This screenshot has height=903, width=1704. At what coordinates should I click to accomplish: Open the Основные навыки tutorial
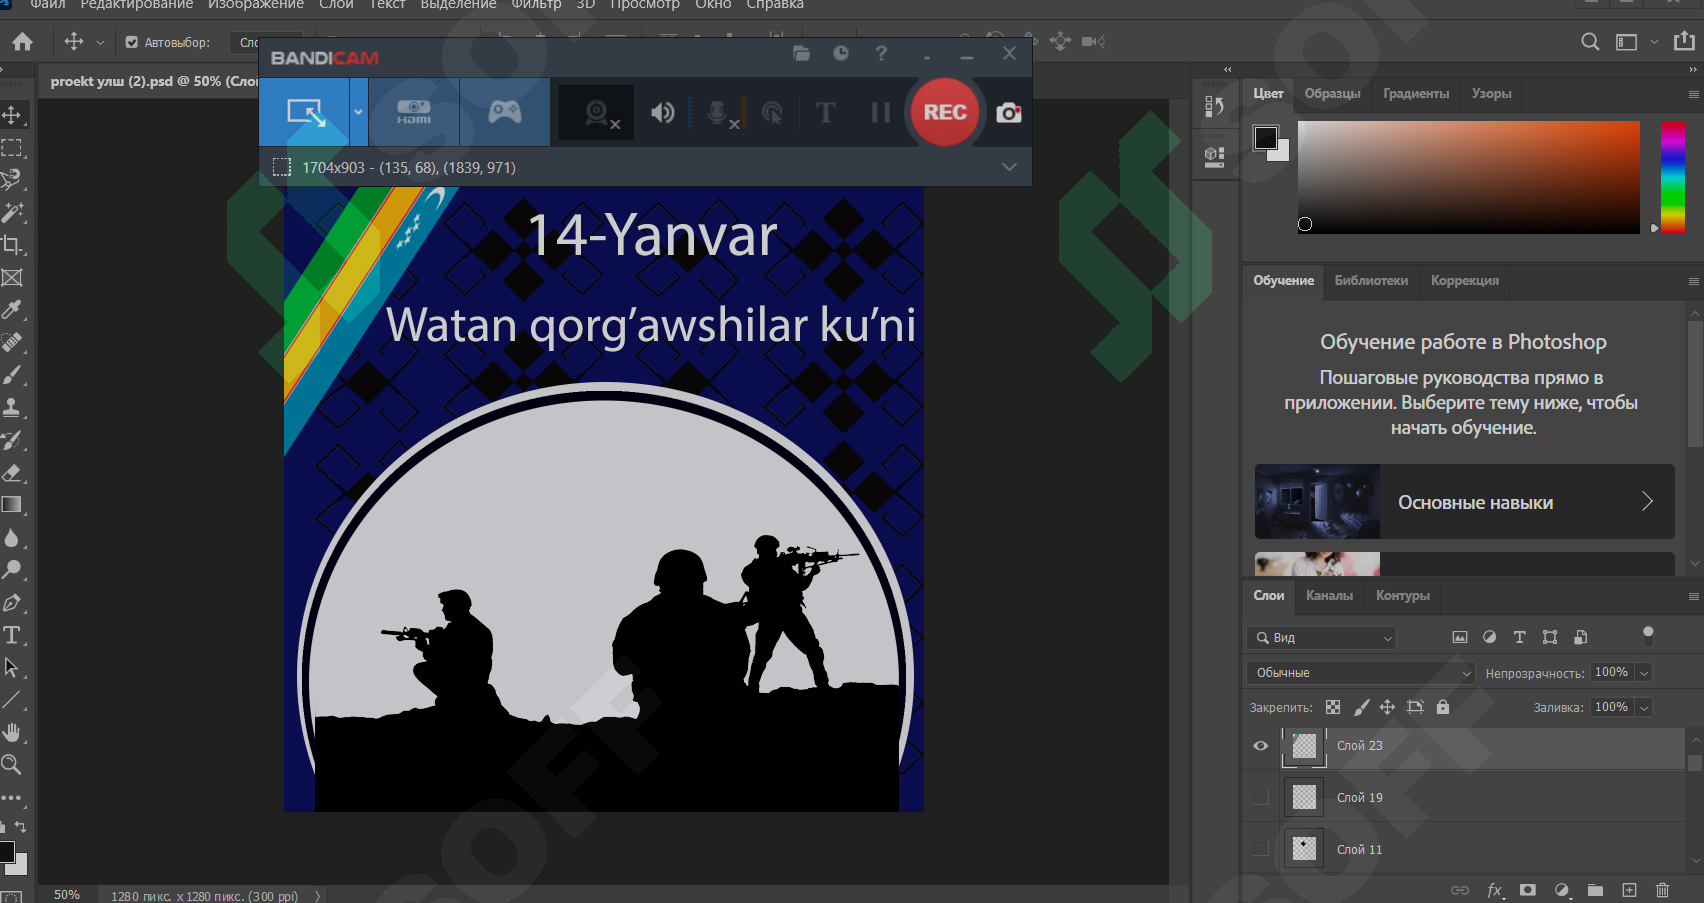click(x=1465, y=502)
